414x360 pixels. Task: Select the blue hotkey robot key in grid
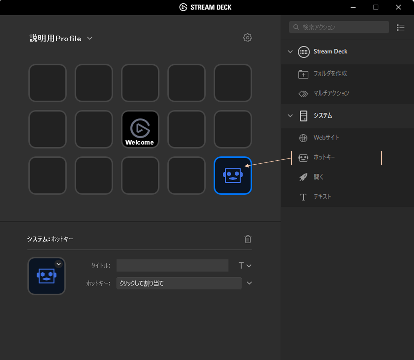[233, 175]
